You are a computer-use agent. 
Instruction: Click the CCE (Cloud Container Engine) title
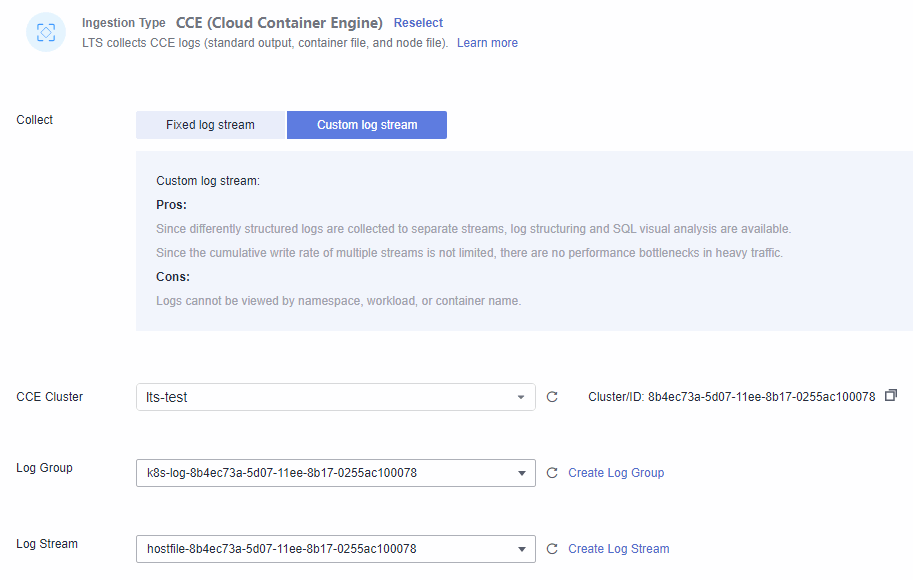click(279, 23)
